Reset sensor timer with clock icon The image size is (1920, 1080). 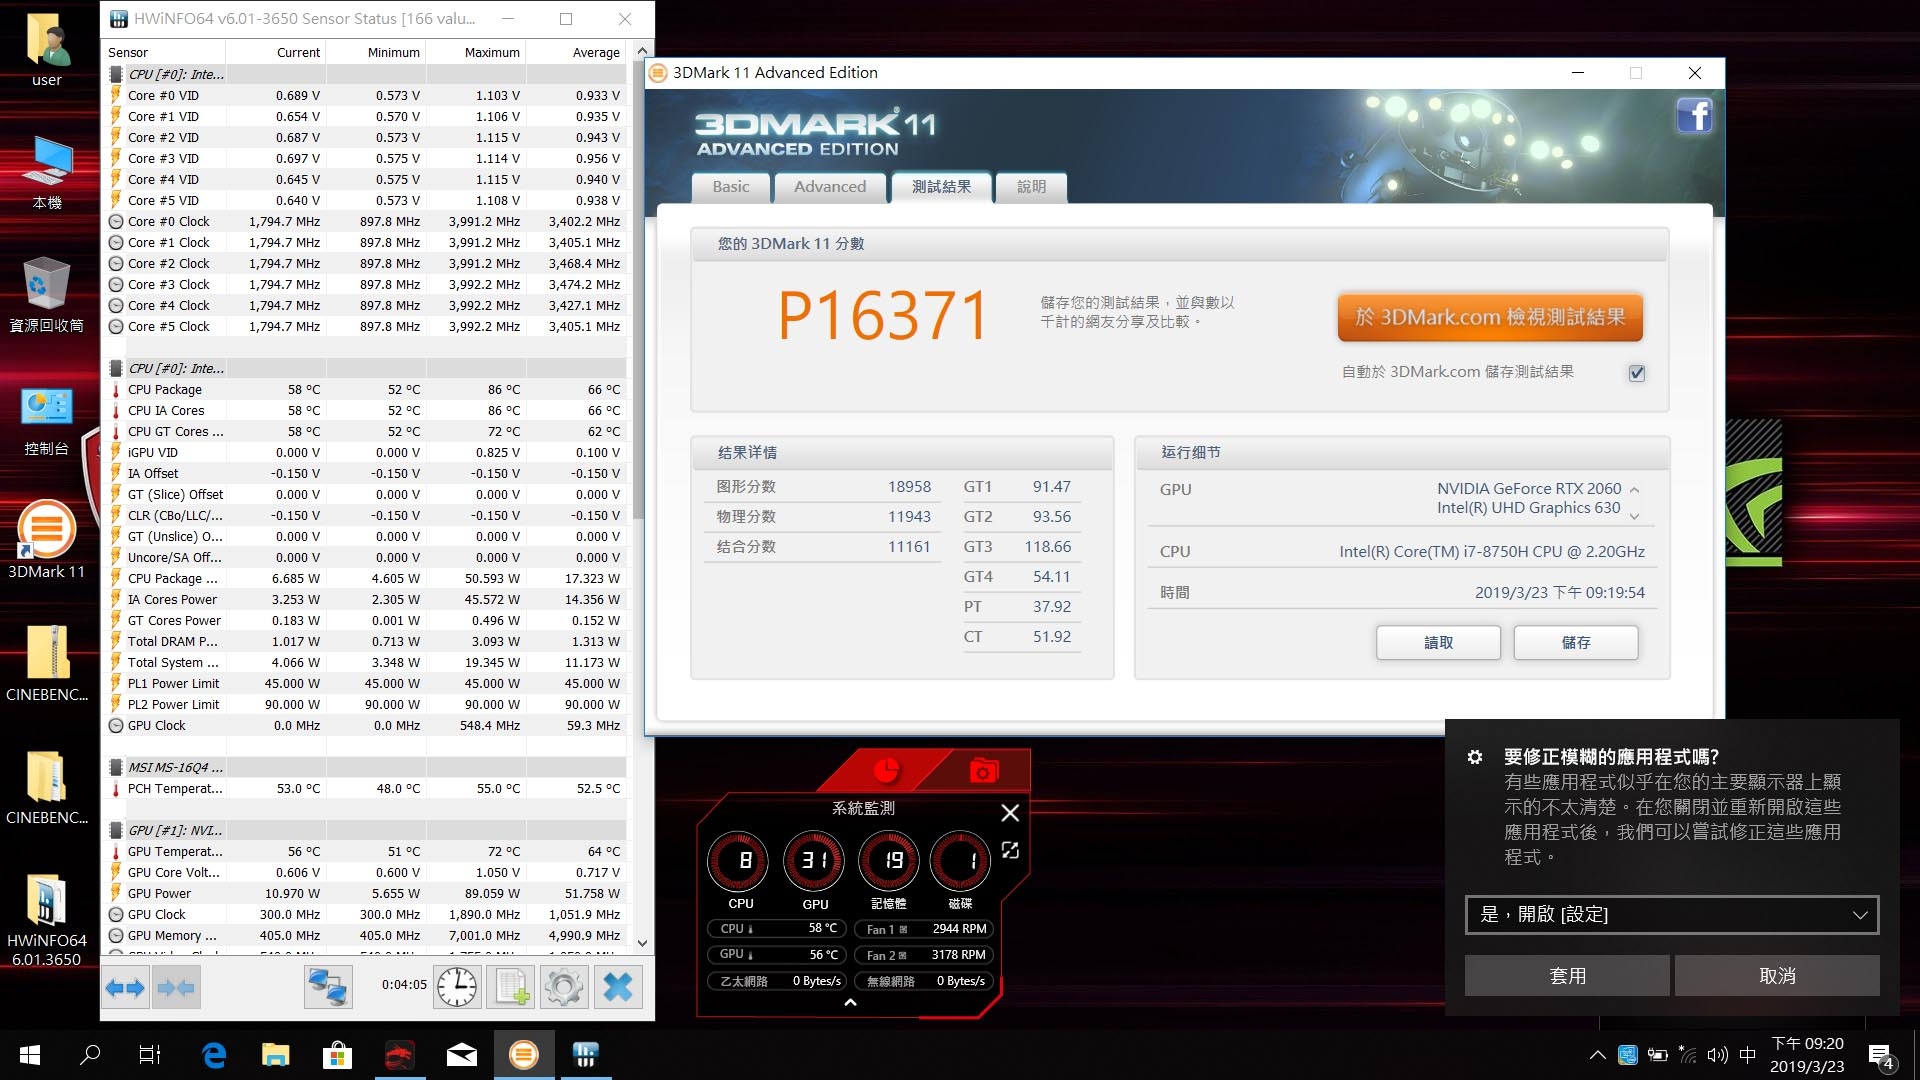click(457, 988)
